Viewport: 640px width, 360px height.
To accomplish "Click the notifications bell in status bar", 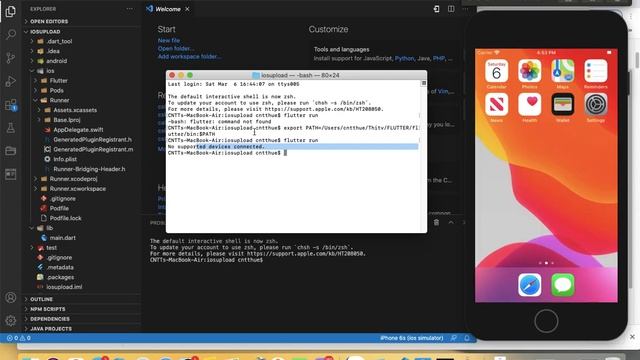I will click(467, 338).
